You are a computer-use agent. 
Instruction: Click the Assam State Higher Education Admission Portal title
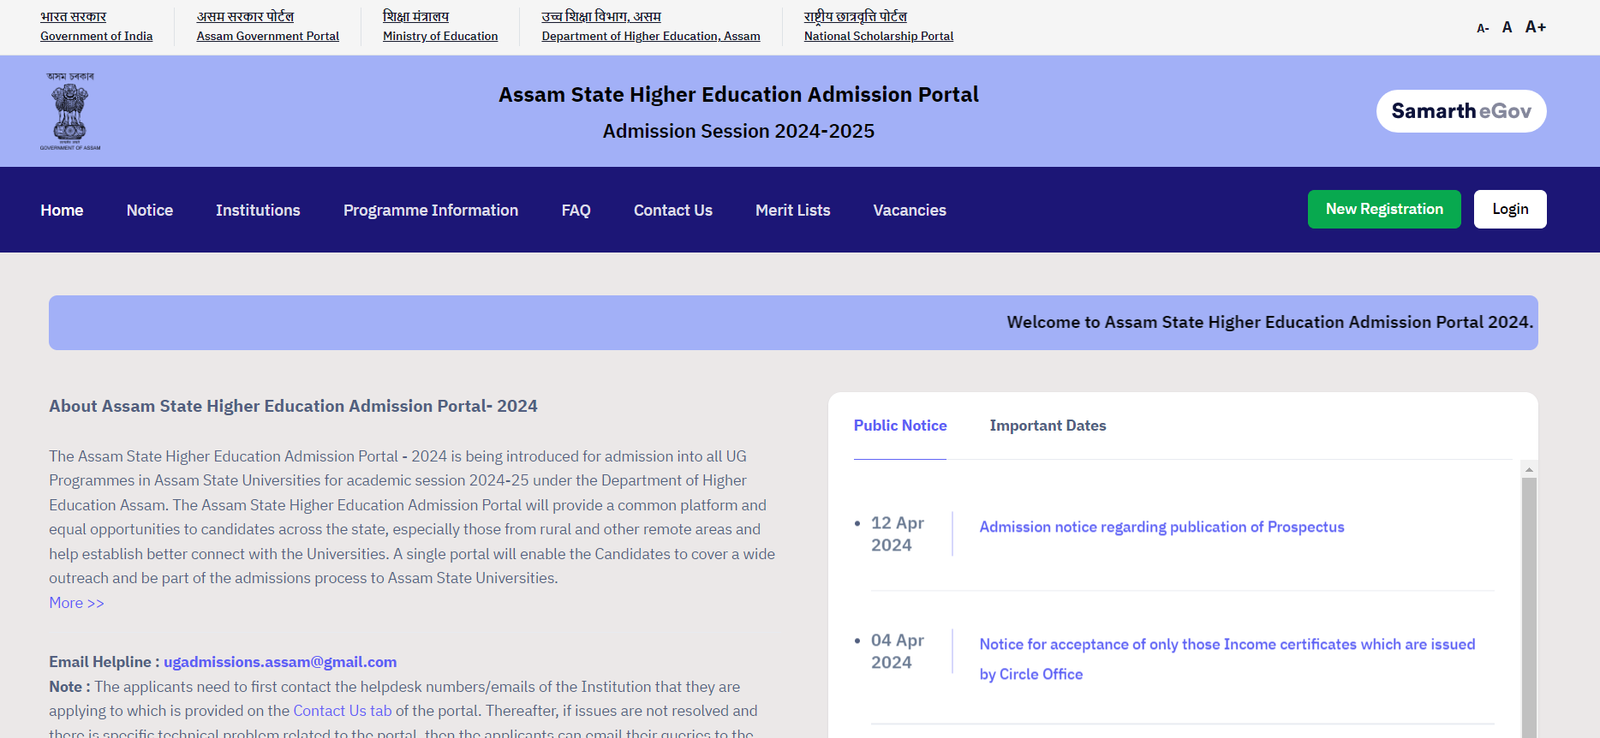point(738,95)
